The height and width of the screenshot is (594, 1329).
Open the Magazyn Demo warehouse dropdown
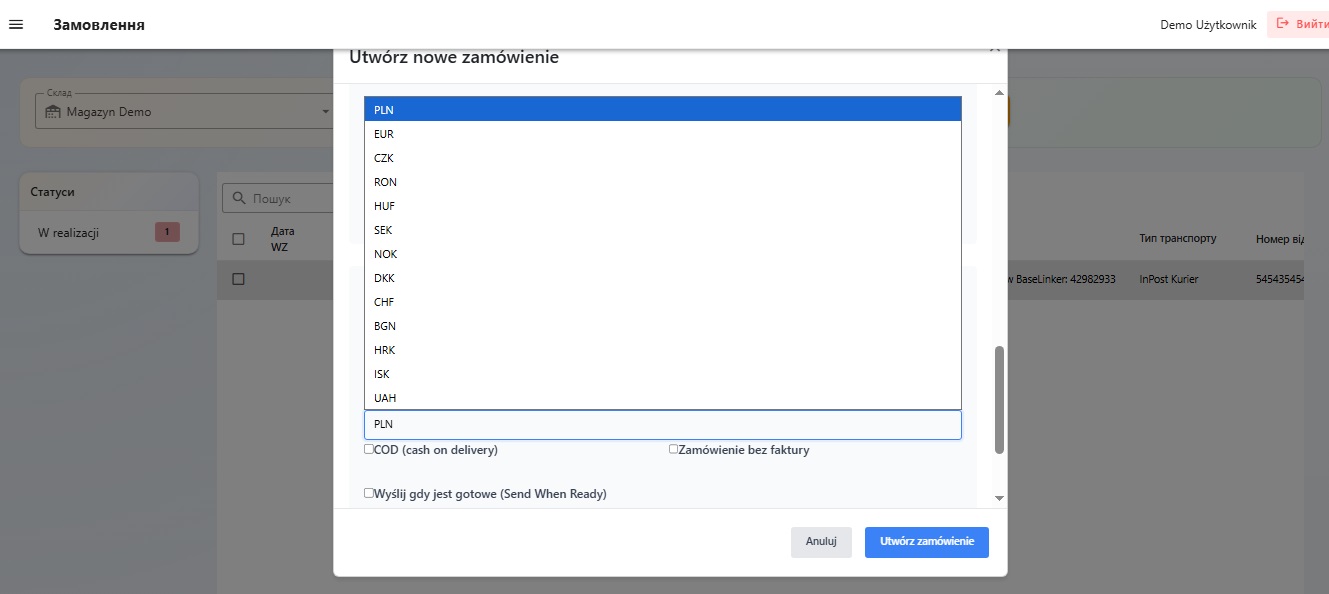tap(183, 112)
